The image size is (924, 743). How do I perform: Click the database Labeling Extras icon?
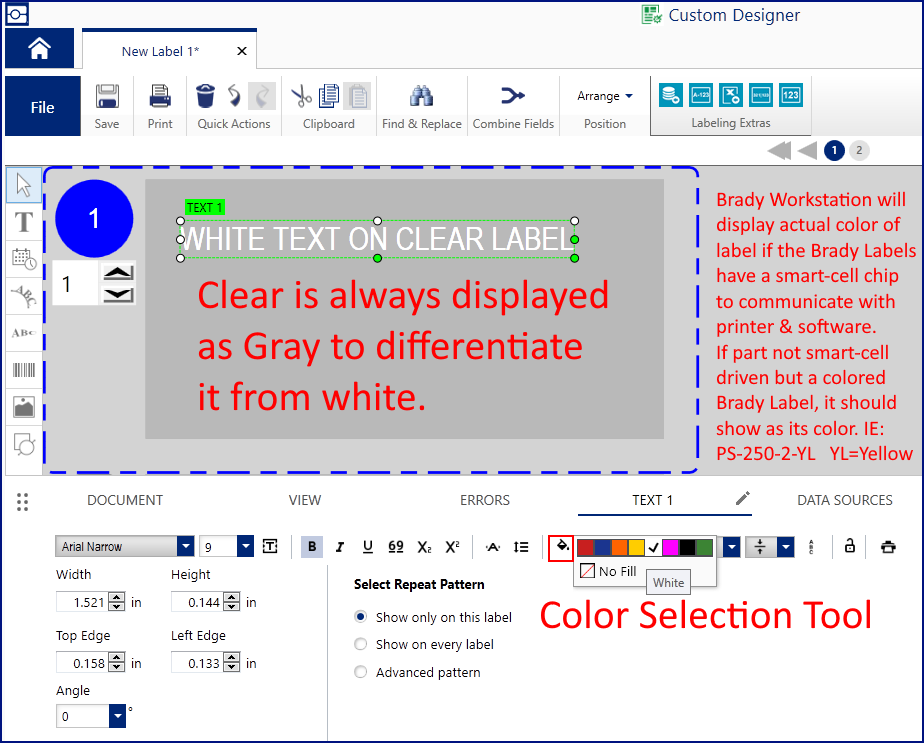tap(671, 95)
